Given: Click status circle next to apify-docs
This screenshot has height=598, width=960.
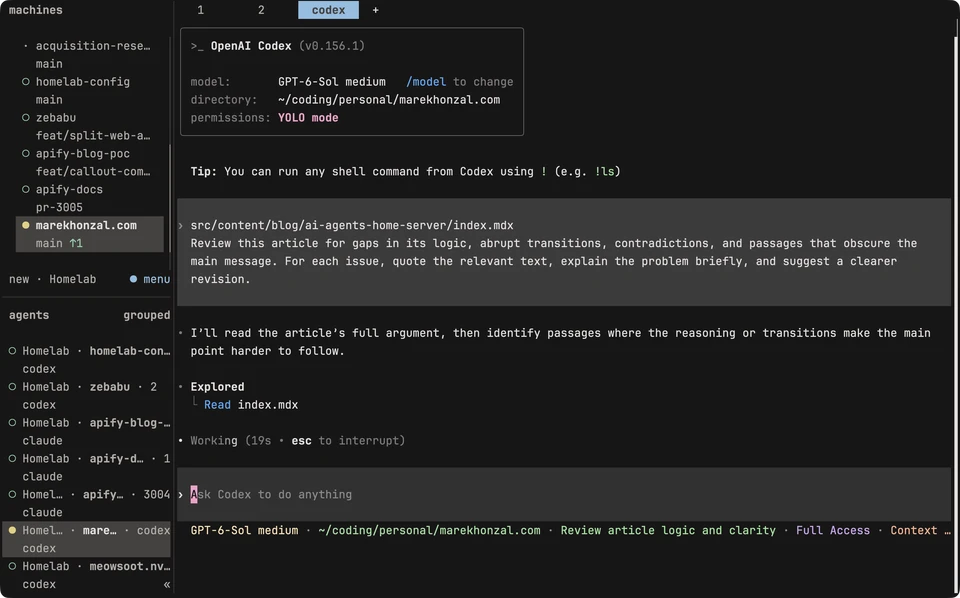Looking at the screenshot, I should [x=26, y=190].
